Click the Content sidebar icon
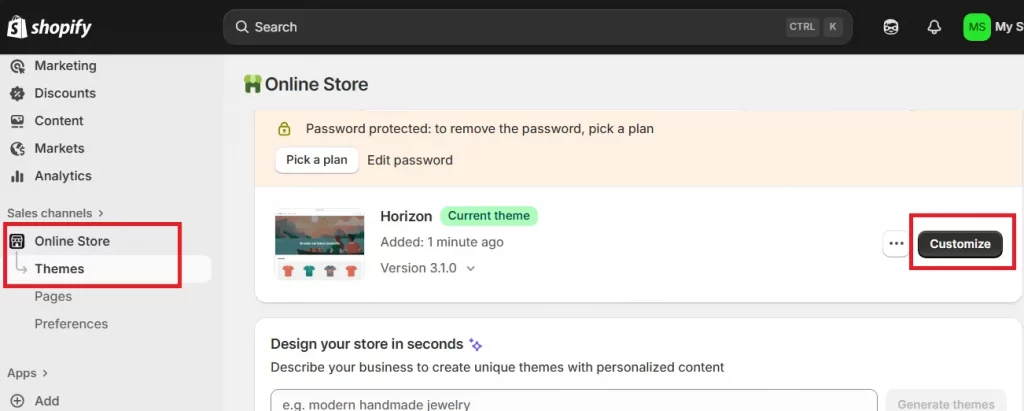Viewport: 1024px width, 411px height. tap(17, 121)
